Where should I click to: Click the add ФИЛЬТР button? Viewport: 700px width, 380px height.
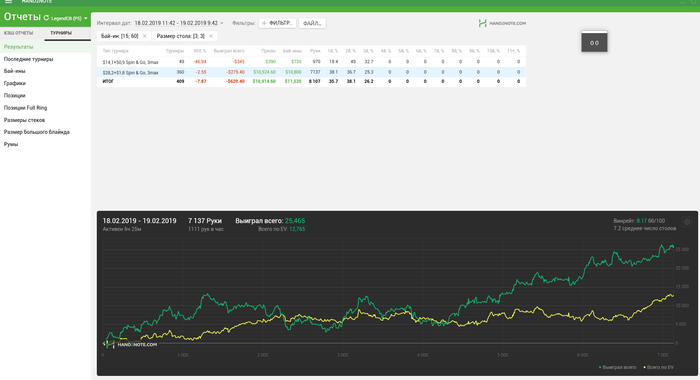277,23
